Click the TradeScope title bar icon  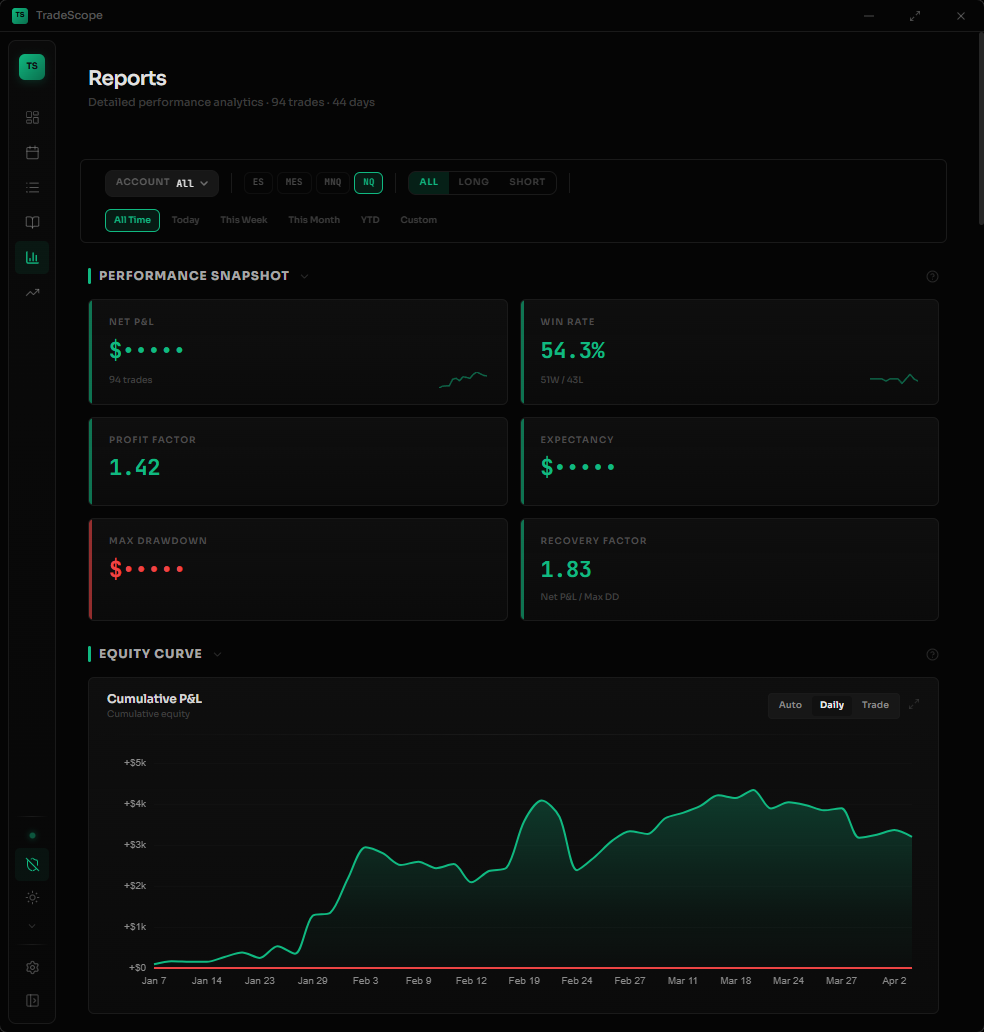coord(20,15)
